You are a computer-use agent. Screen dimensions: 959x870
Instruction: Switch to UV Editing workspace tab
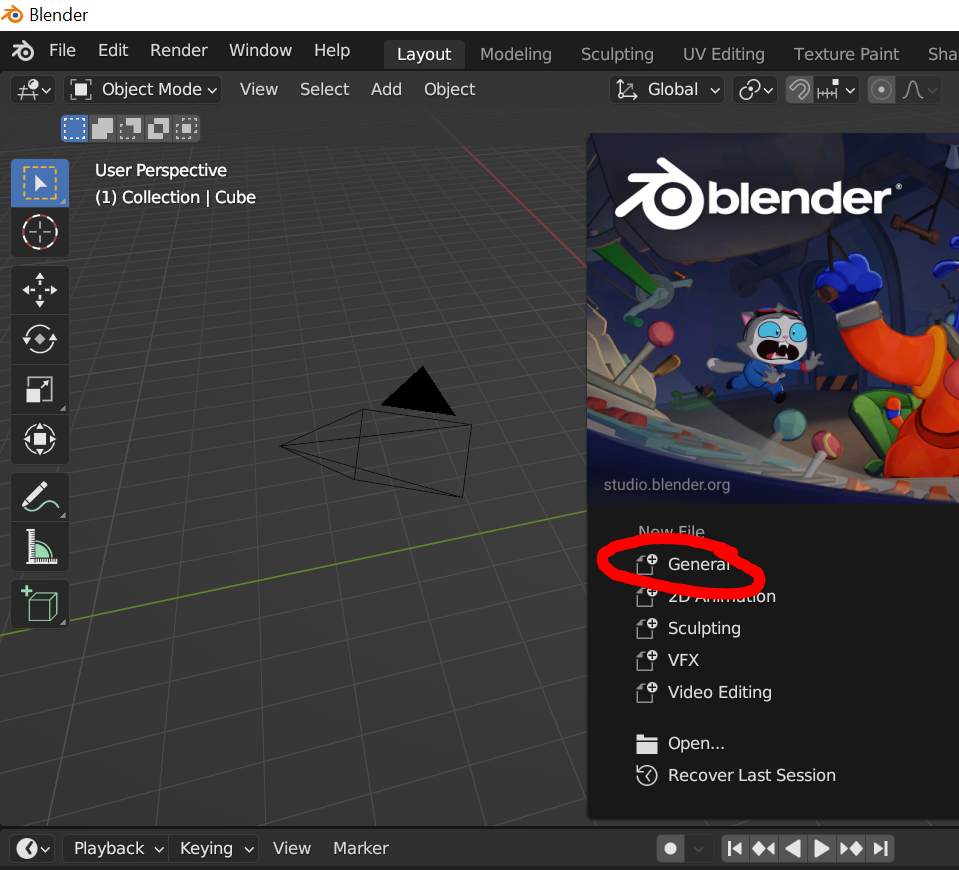[x=724, y=54]
